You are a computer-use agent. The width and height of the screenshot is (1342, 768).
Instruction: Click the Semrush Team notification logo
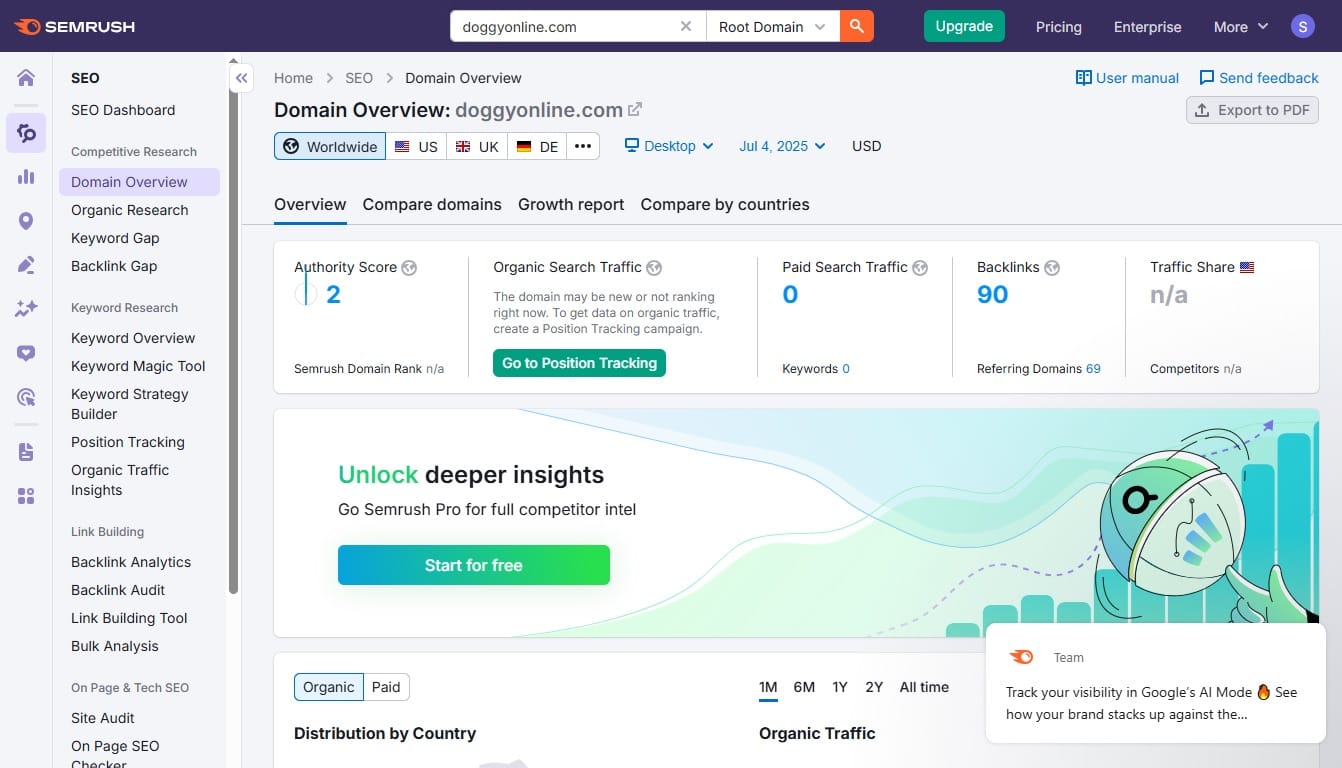click(x=1022, y=657)
